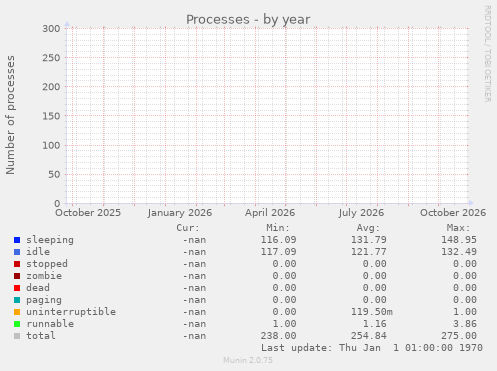Click runnable max value 3.86

(465, 324)
